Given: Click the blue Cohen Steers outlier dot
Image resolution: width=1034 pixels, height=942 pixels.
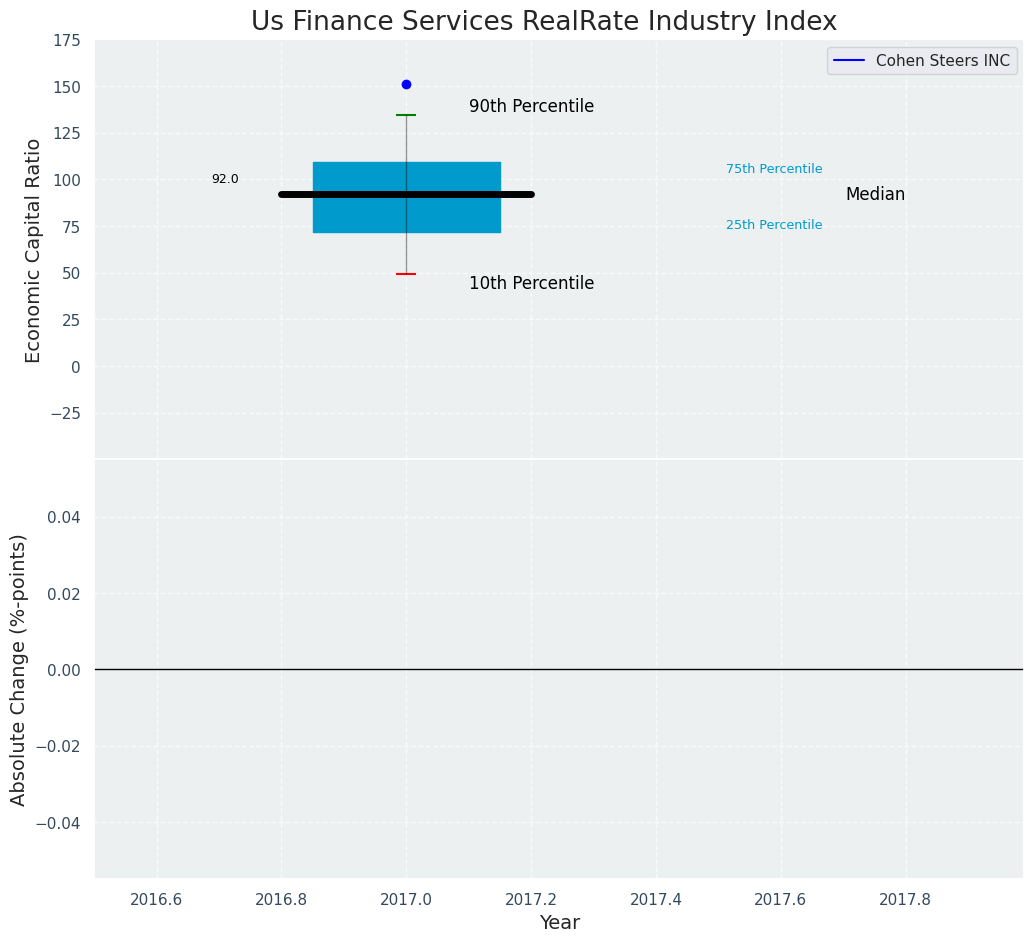Looking at the screenshot, I should (x=406, y=85).
